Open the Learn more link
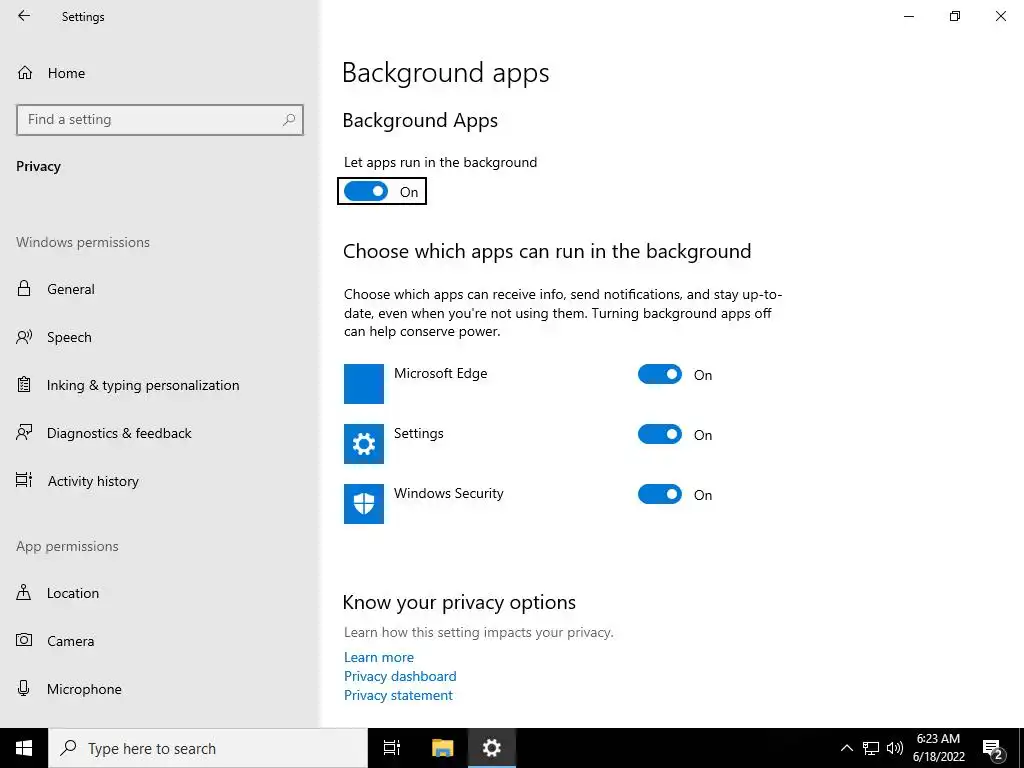The width and height of the screenshot is (1024, 768). [x=379, y=658]
